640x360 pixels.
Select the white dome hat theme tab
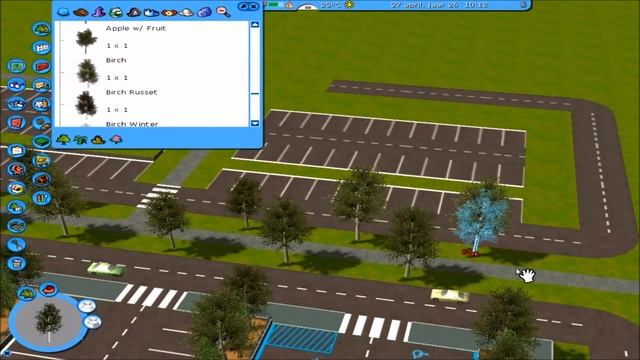[x=187, y=13]
